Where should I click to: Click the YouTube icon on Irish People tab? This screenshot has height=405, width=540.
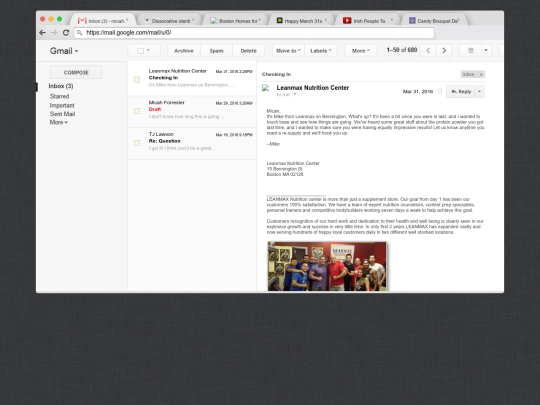click(347, 21)
